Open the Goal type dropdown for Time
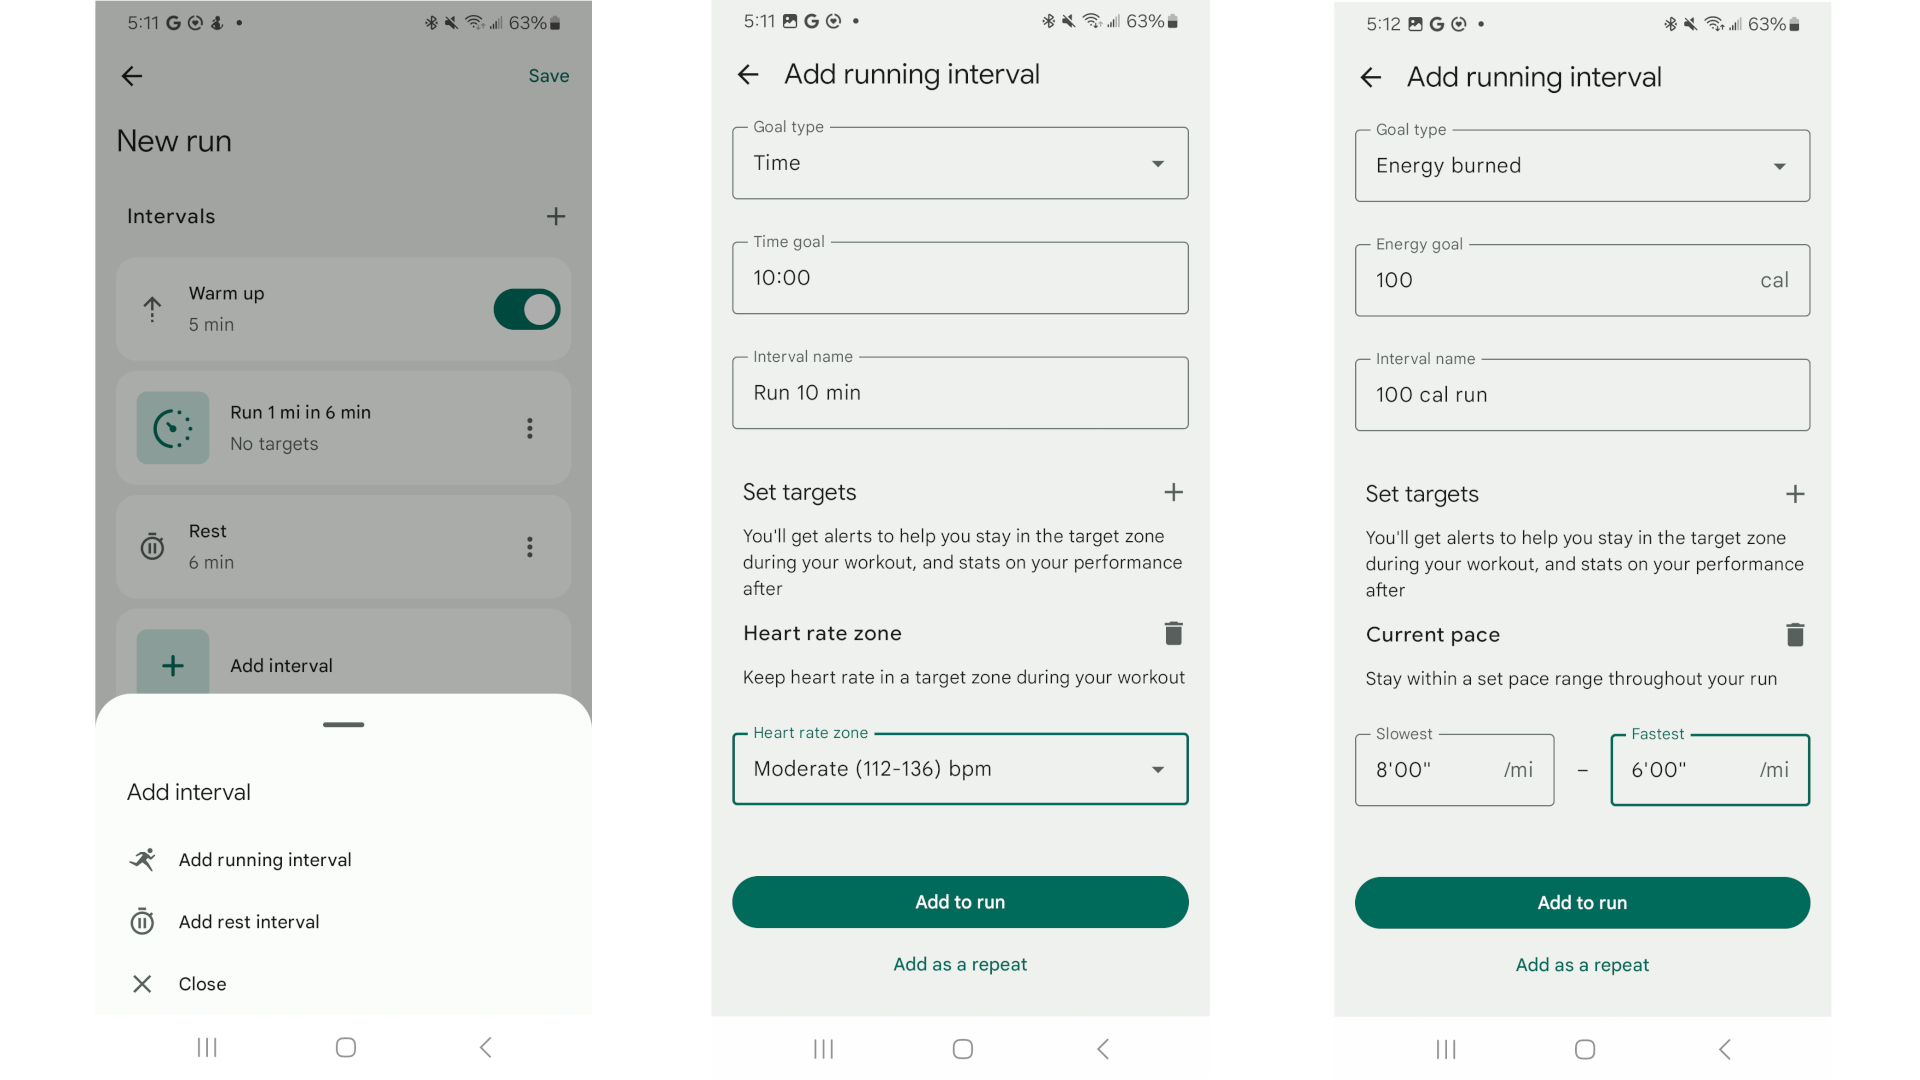The height and width of the screenshot is (1080, 1920). (960, 162)
